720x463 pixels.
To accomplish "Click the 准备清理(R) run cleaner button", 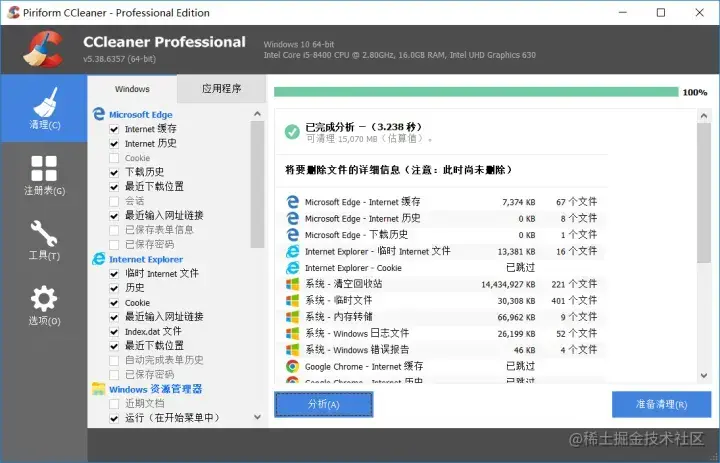I will click(x=661, y=404).
